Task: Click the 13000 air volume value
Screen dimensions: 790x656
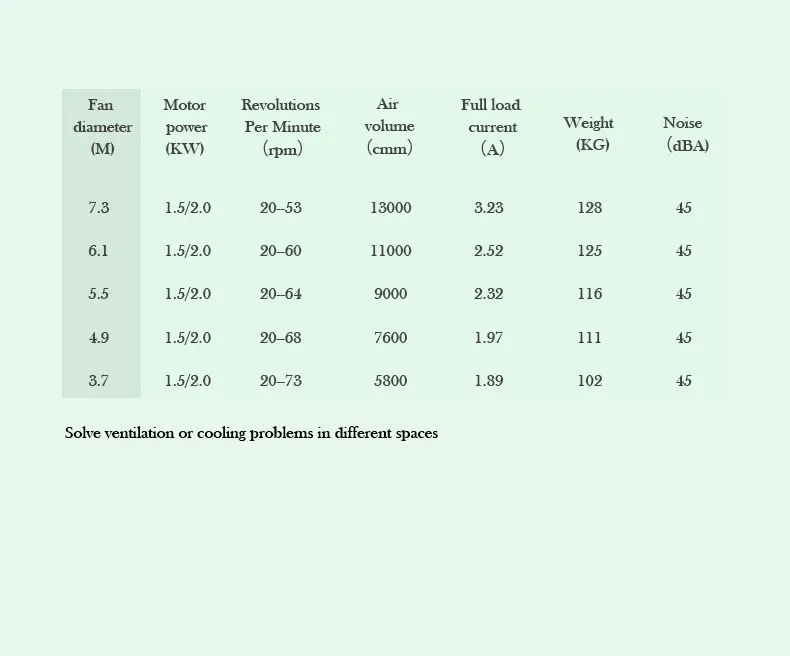Action: tap(390, 208)
